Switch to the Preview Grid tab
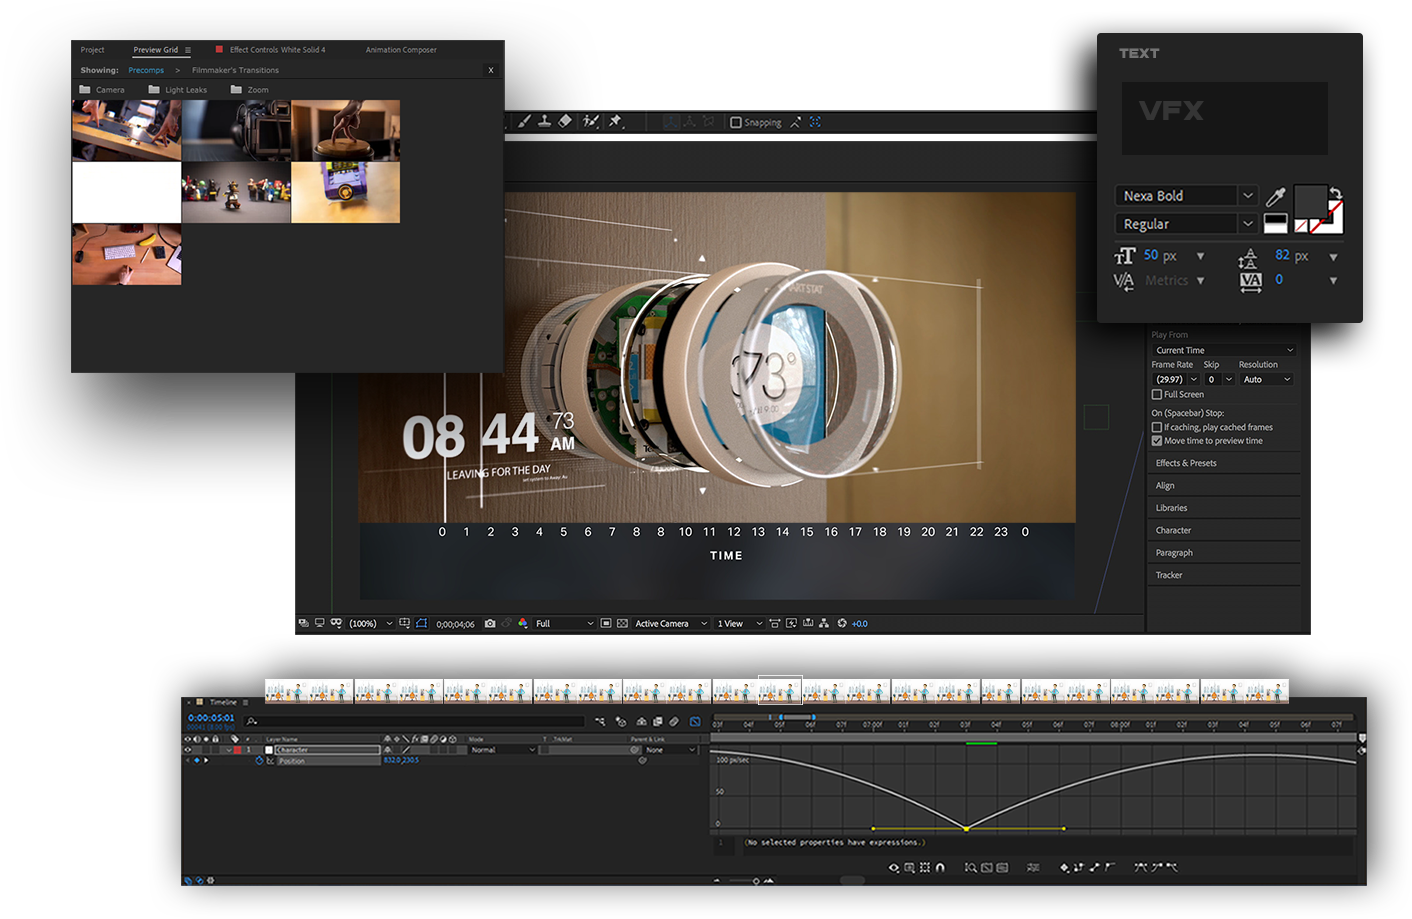Screen dimensions: 1412x919 [x=156, y=50]
